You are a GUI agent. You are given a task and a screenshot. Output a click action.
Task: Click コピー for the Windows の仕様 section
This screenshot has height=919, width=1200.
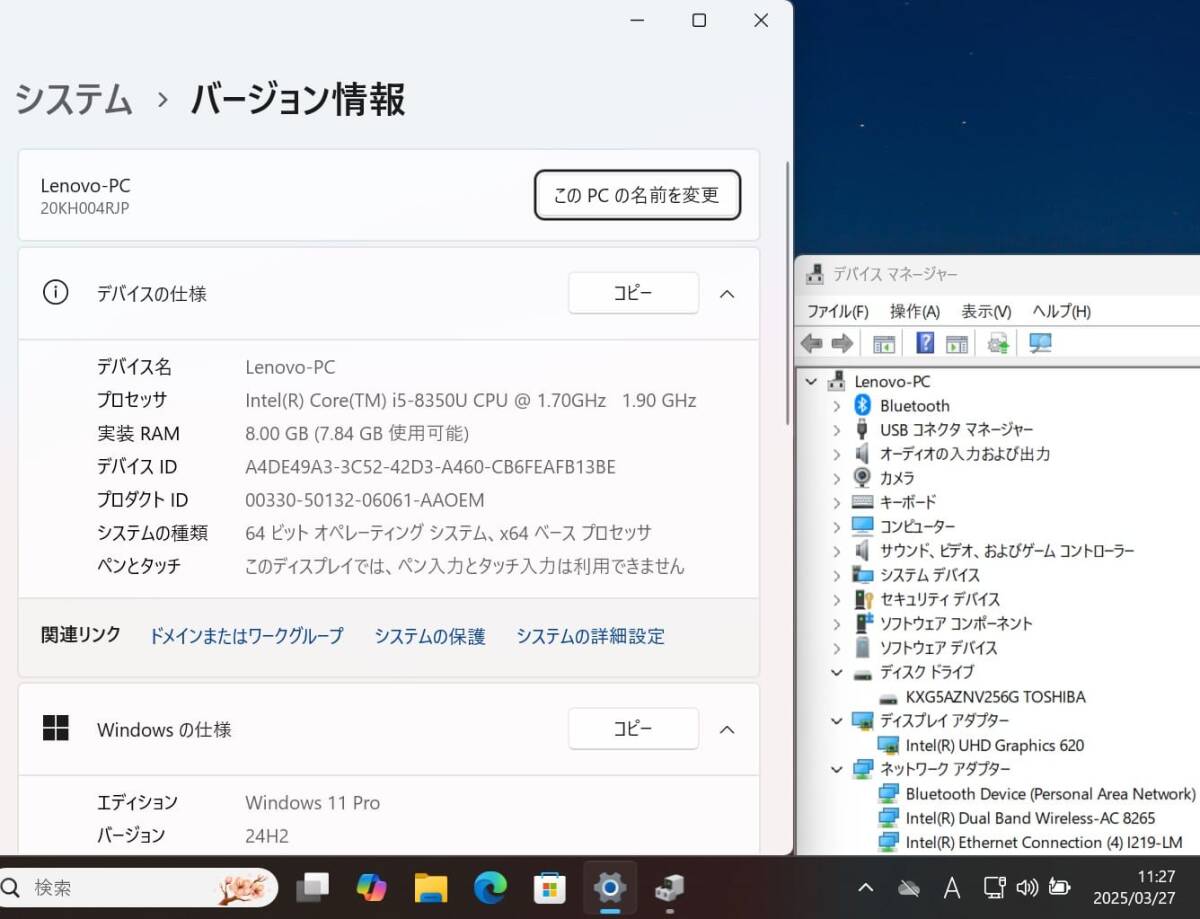(633, 729)
